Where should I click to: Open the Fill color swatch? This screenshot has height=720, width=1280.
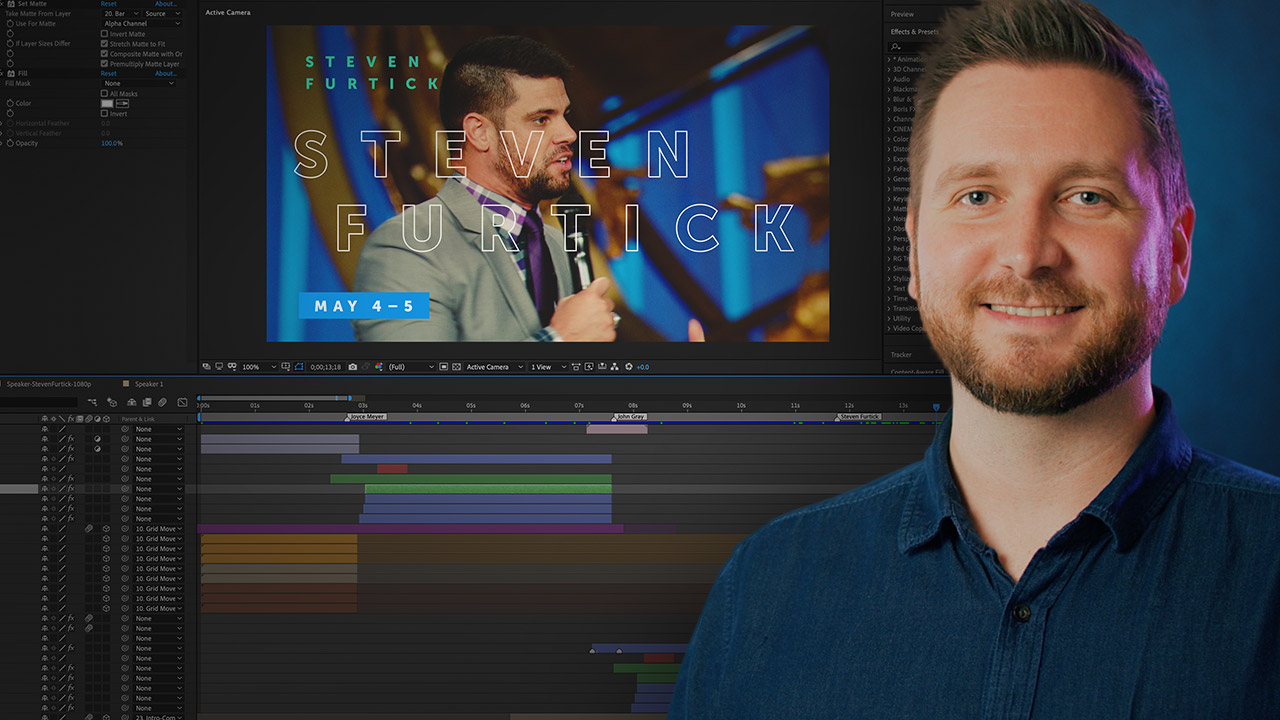tap(108, 103)
